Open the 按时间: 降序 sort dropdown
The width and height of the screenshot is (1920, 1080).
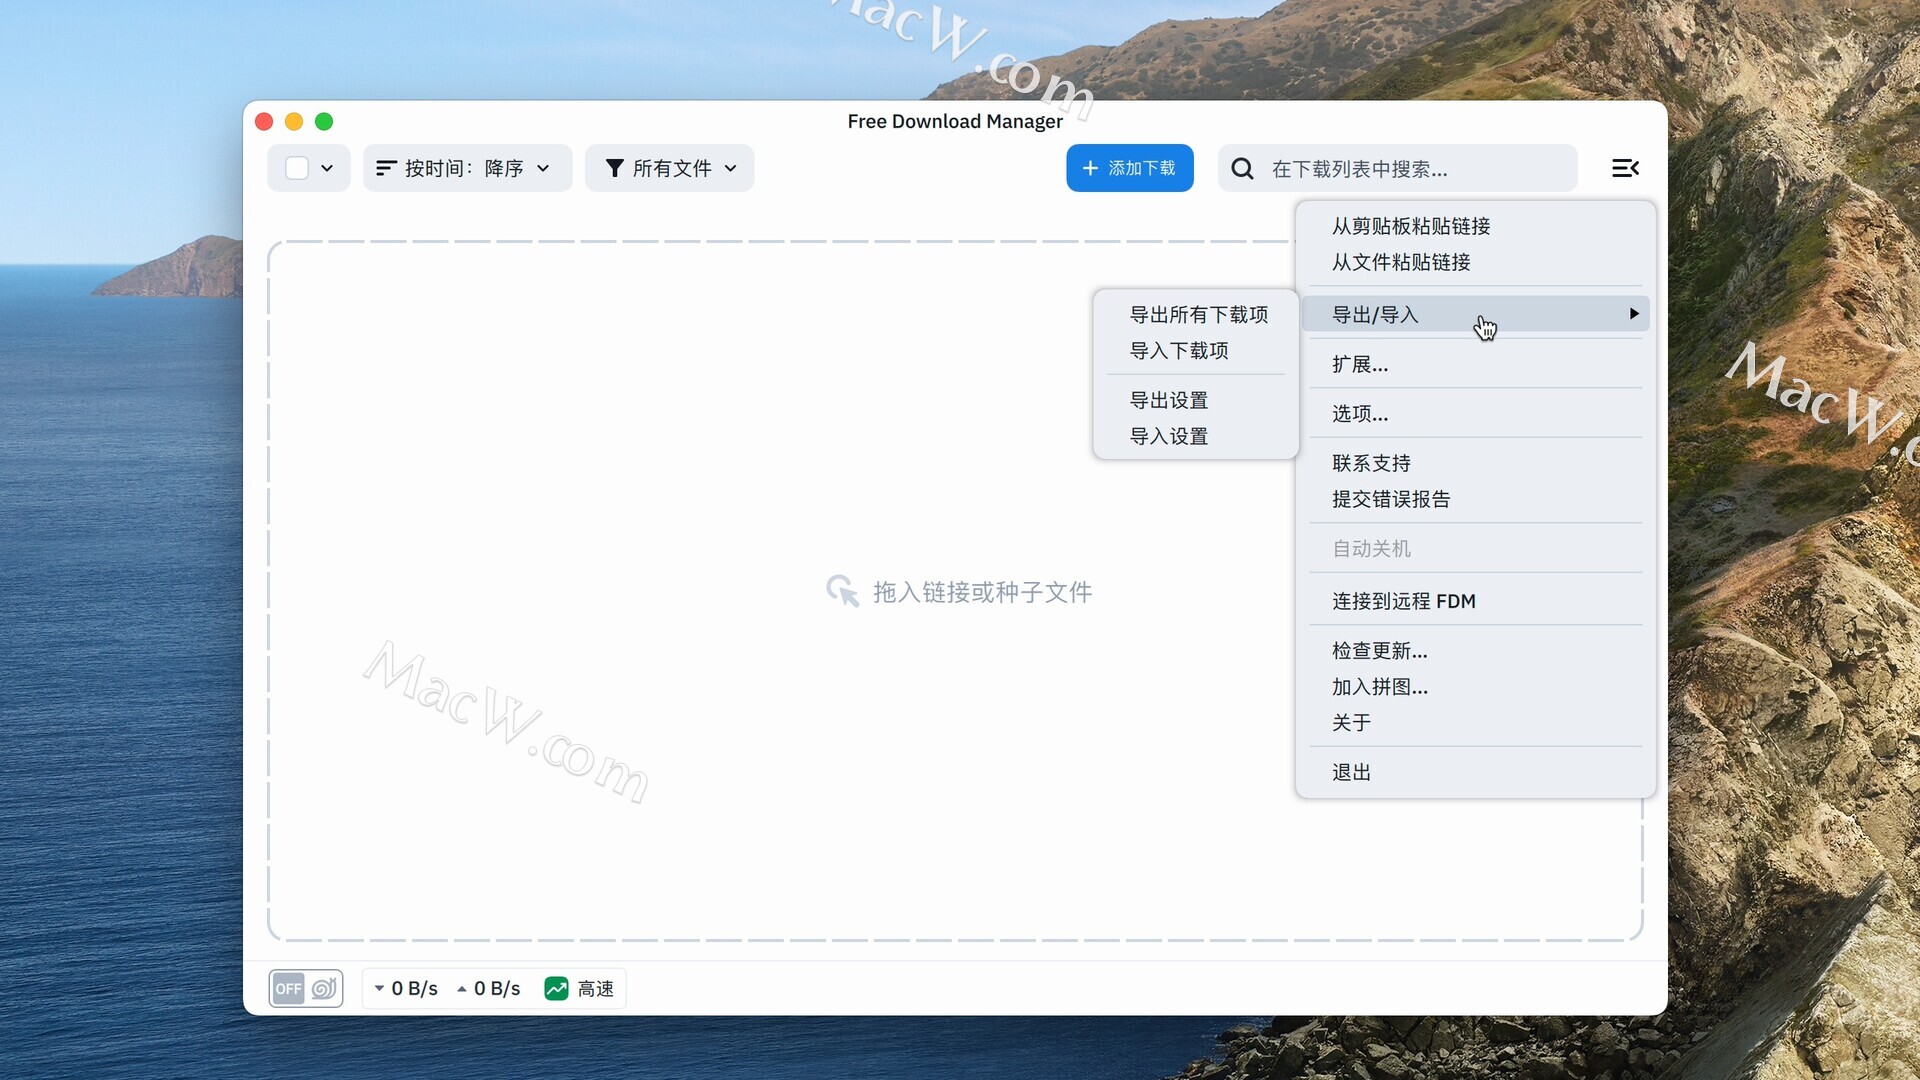coord(467,168)
